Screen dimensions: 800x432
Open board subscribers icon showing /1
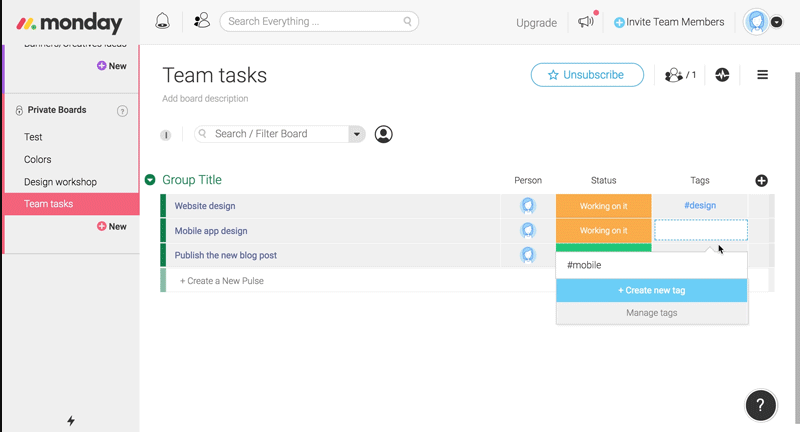point(680,75)
